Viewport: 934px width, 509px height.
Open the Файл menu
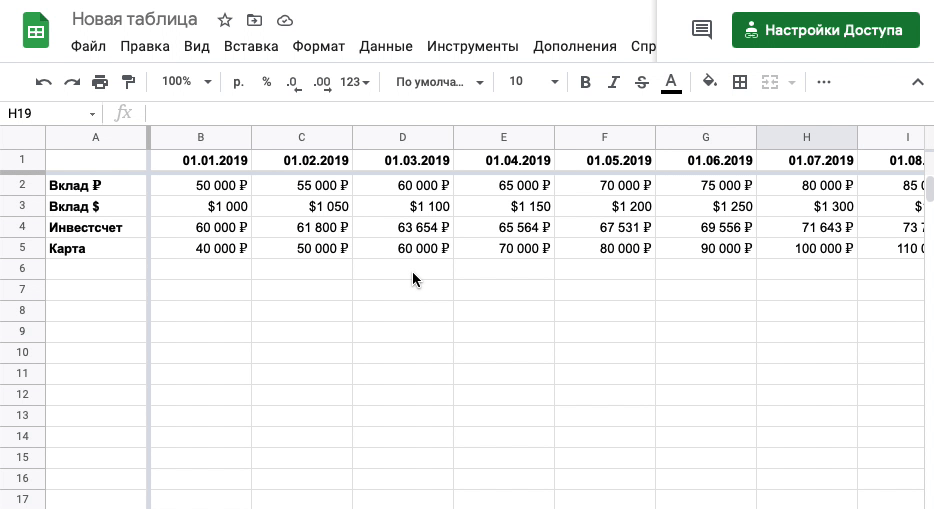click(x=88, y=46)
